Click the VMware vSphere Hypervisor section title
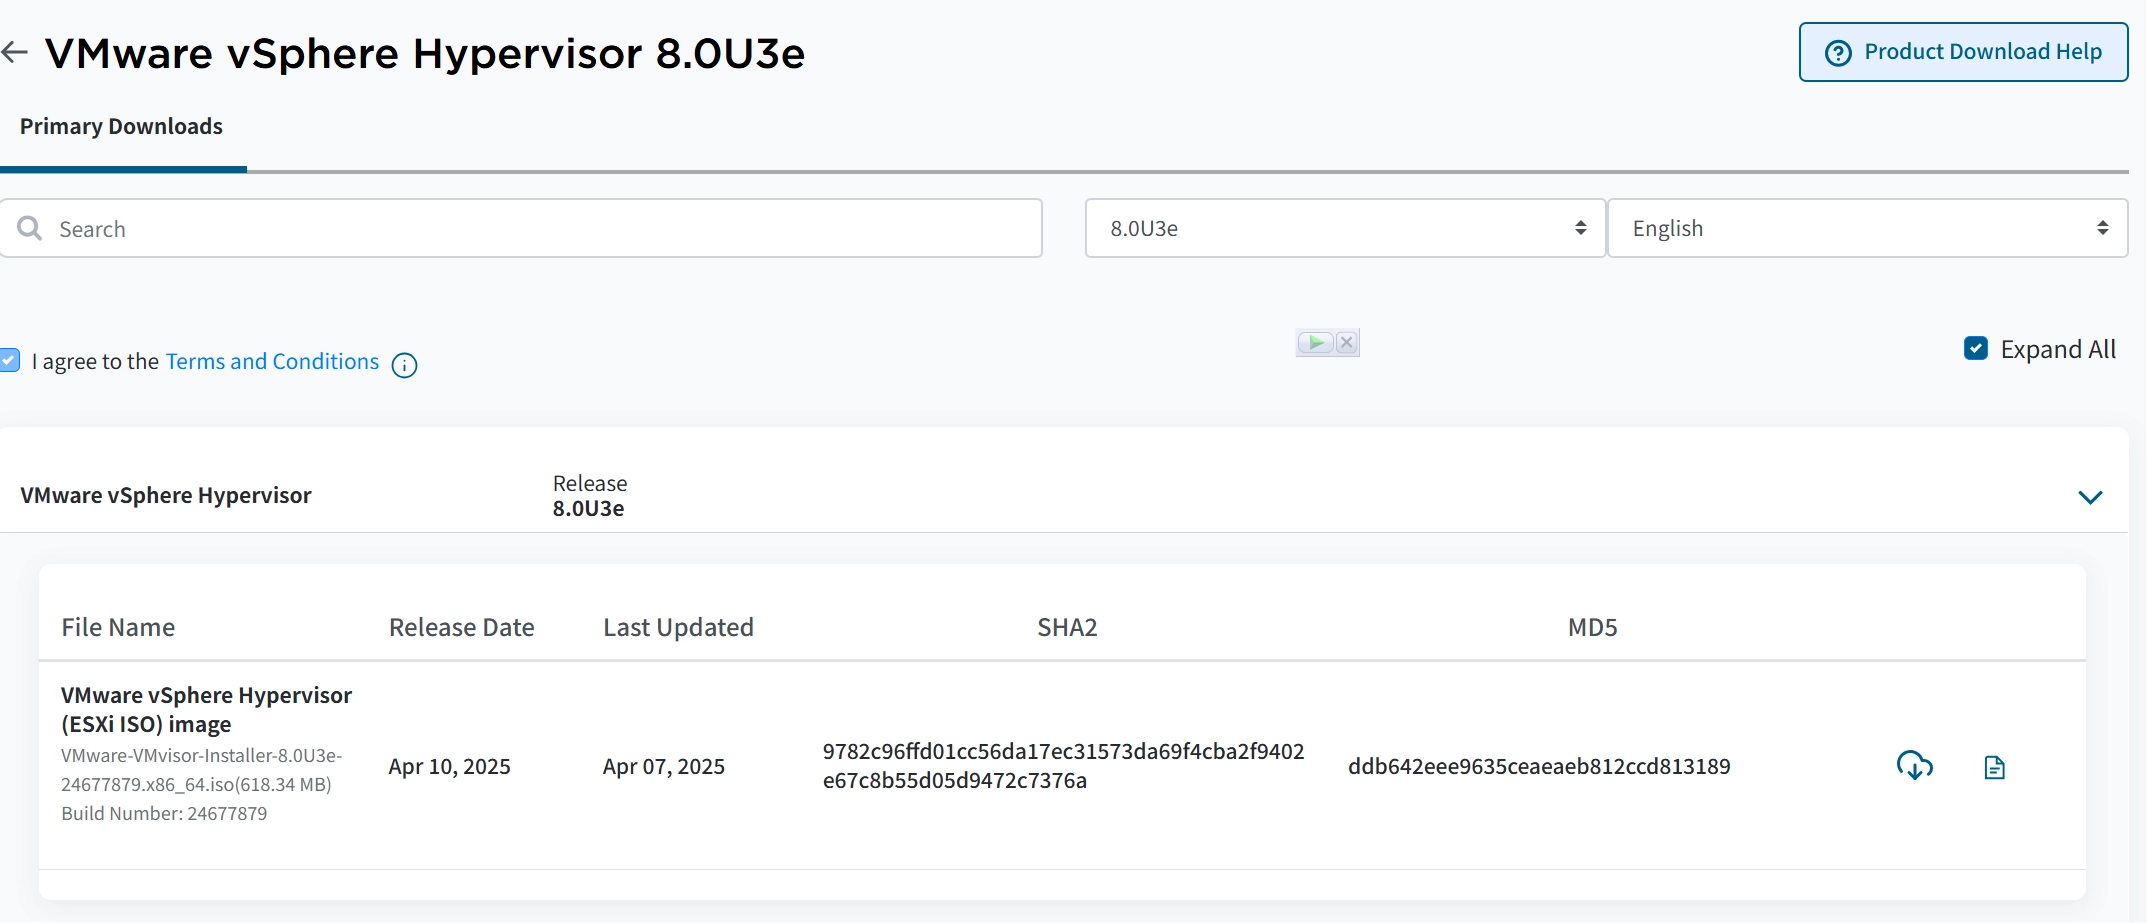 (x=166, y=495)
